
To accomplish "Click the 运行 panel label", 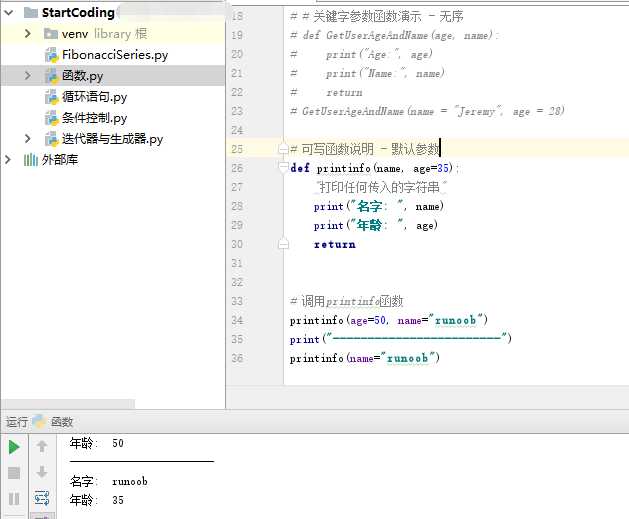I will tap(17, 422).
